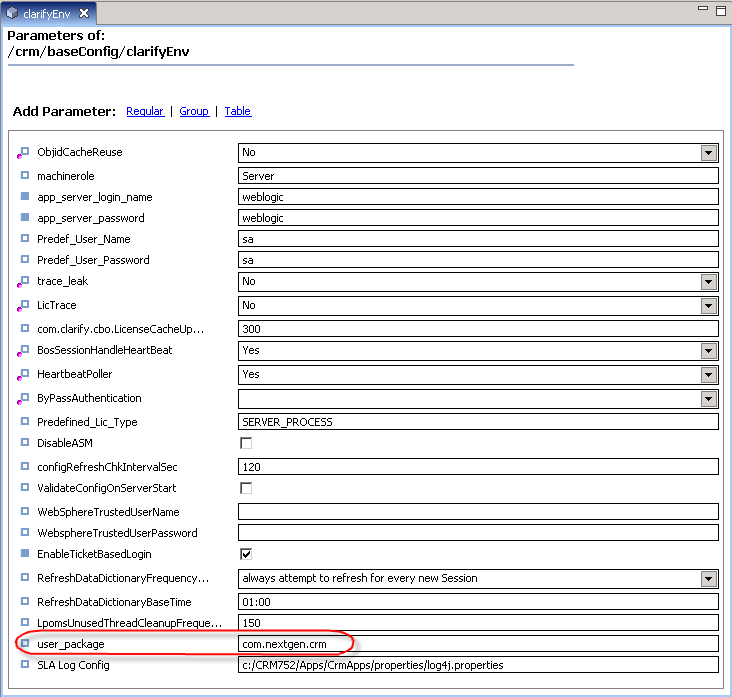Expand the ByPassAuthentication dropdown list

709,399
